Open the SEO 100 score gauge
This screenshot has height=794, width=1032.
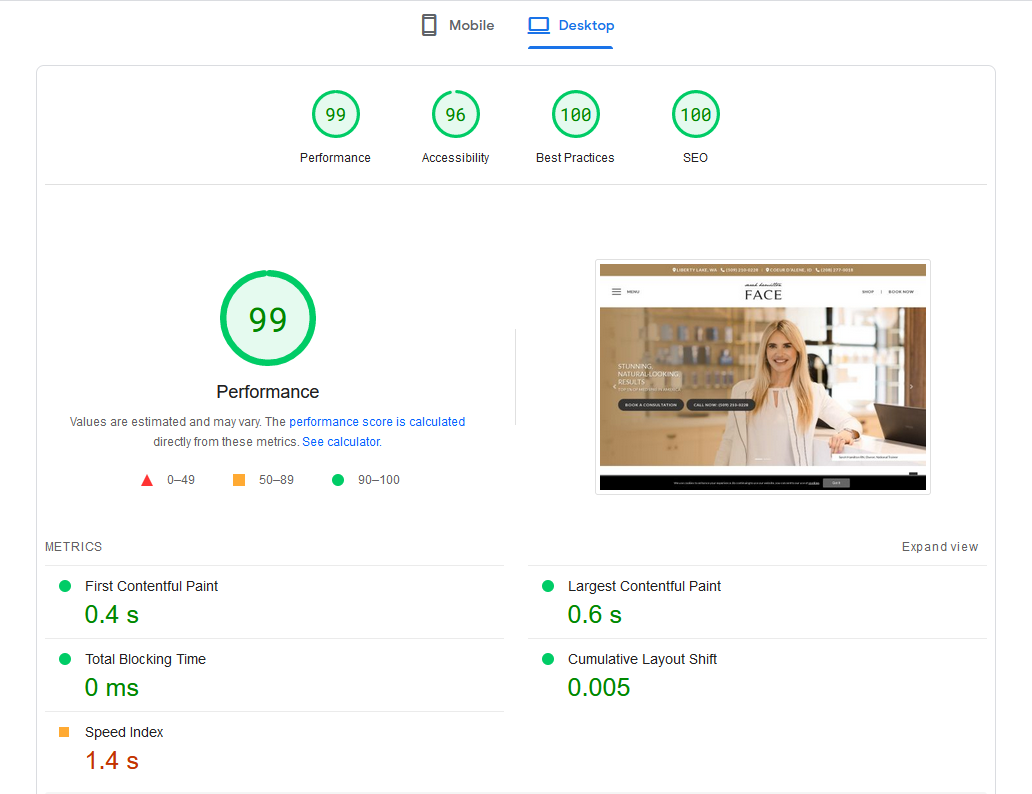point(695,115)
